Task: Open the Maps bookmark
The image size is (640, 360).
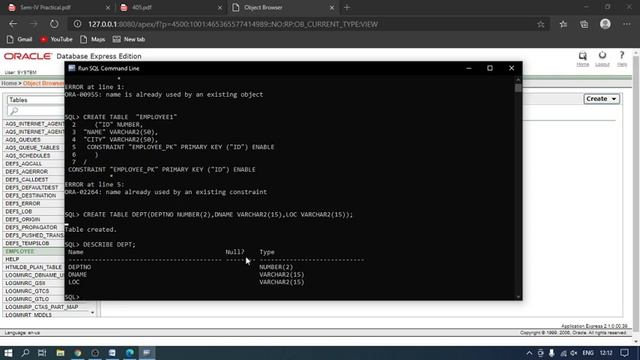Action: click(x=93, y=39)
